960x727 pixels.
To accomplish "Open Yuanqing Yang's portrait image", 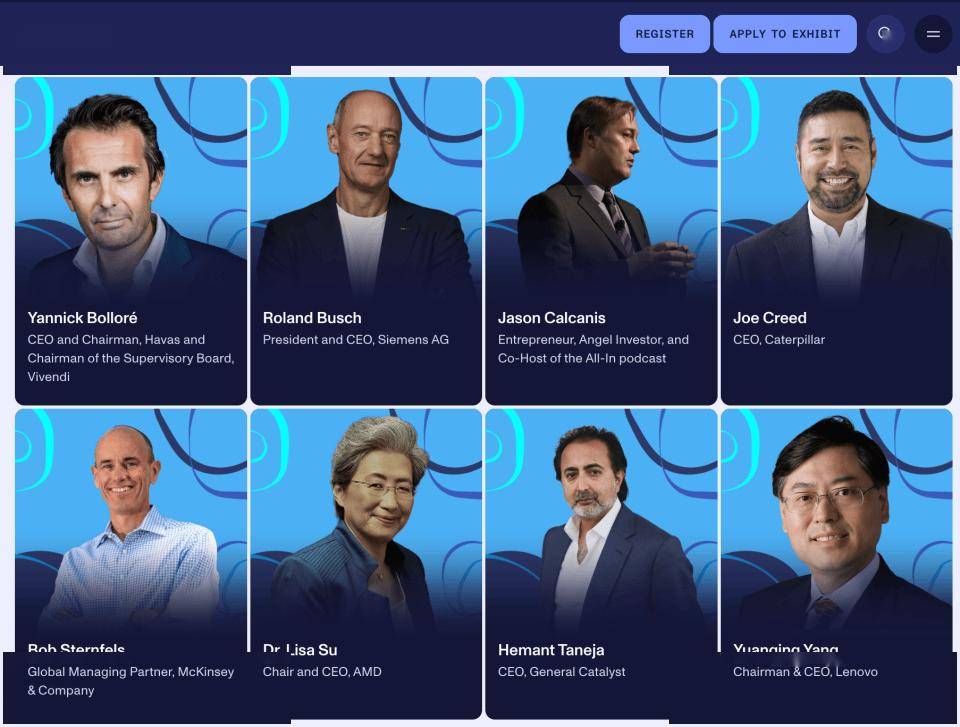I will (836, 521).
